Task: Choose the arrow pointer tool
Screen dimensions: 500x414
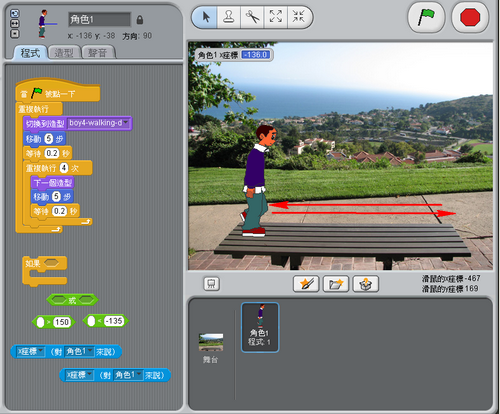Action: pyautogui.click(x=206, y=17)
